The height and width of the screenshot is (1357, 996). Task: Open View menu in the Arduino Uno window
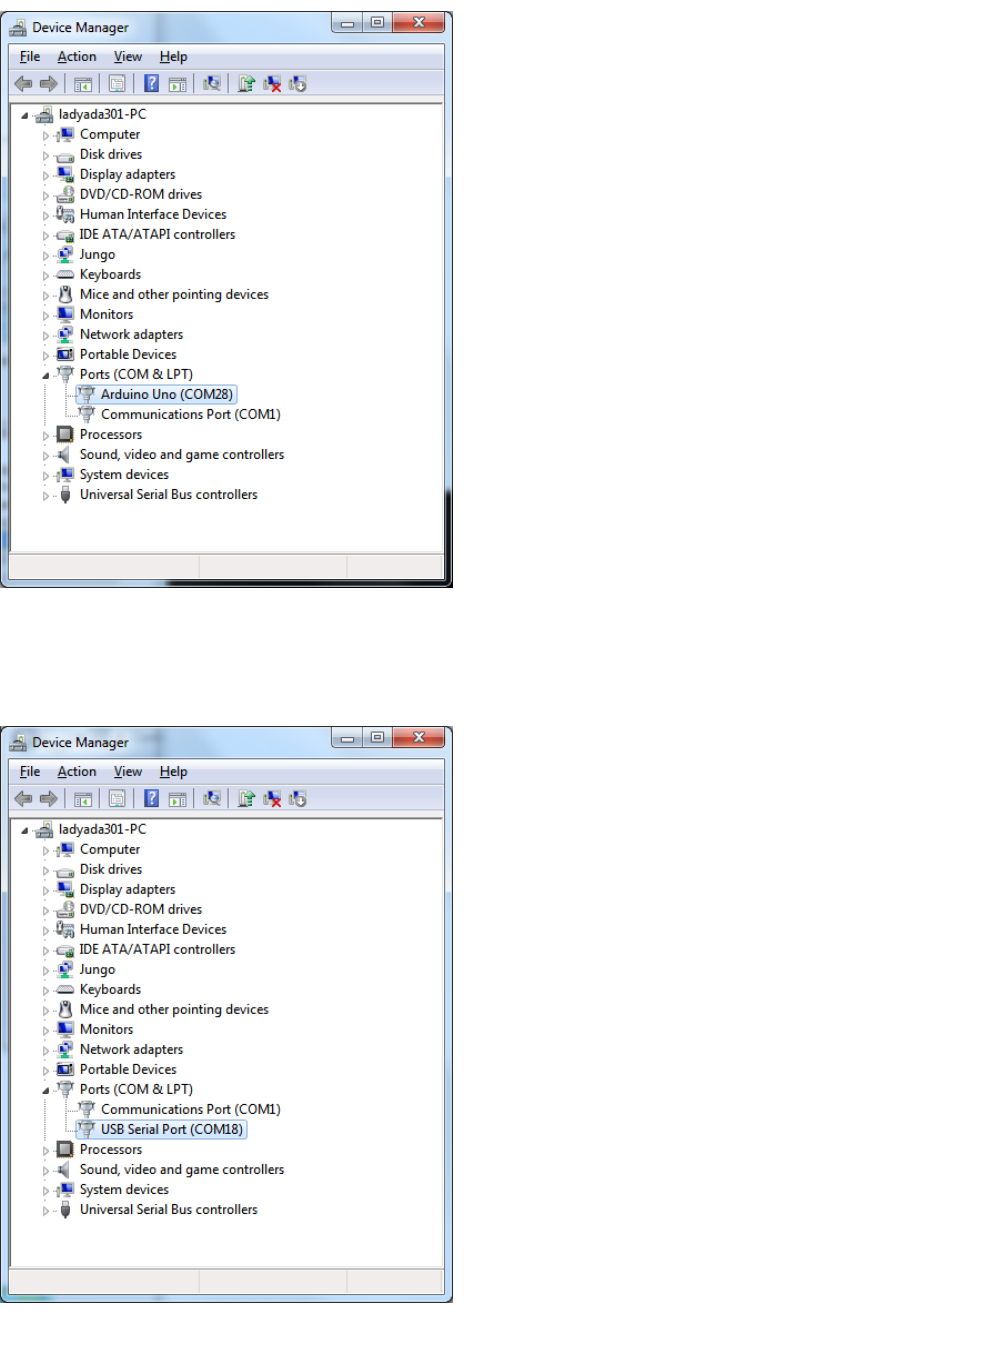[128, 57]
